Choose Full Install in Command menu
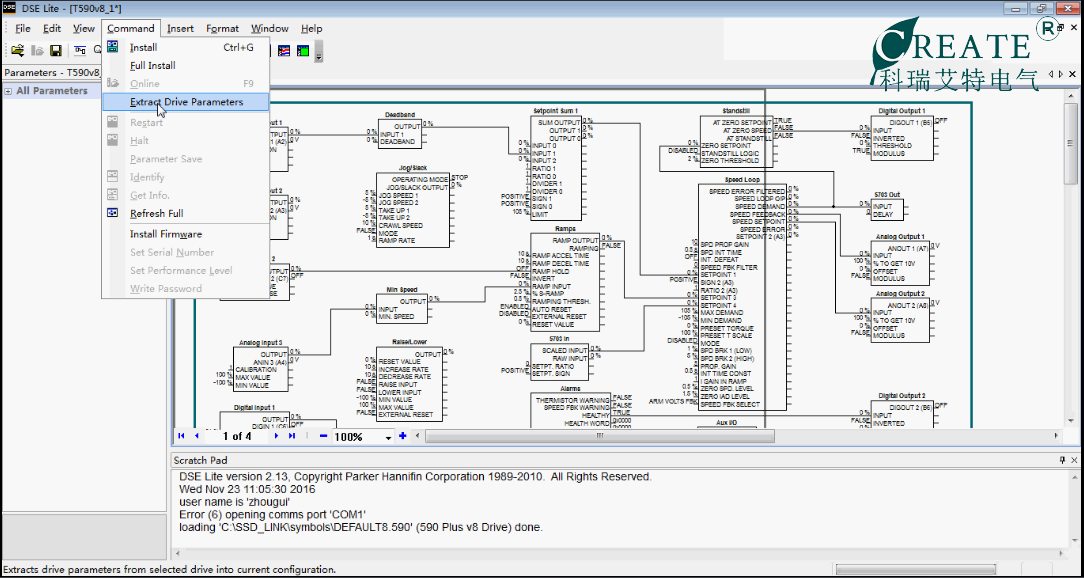Screen dimensions: 1084x578 click(x=185, y=66)
